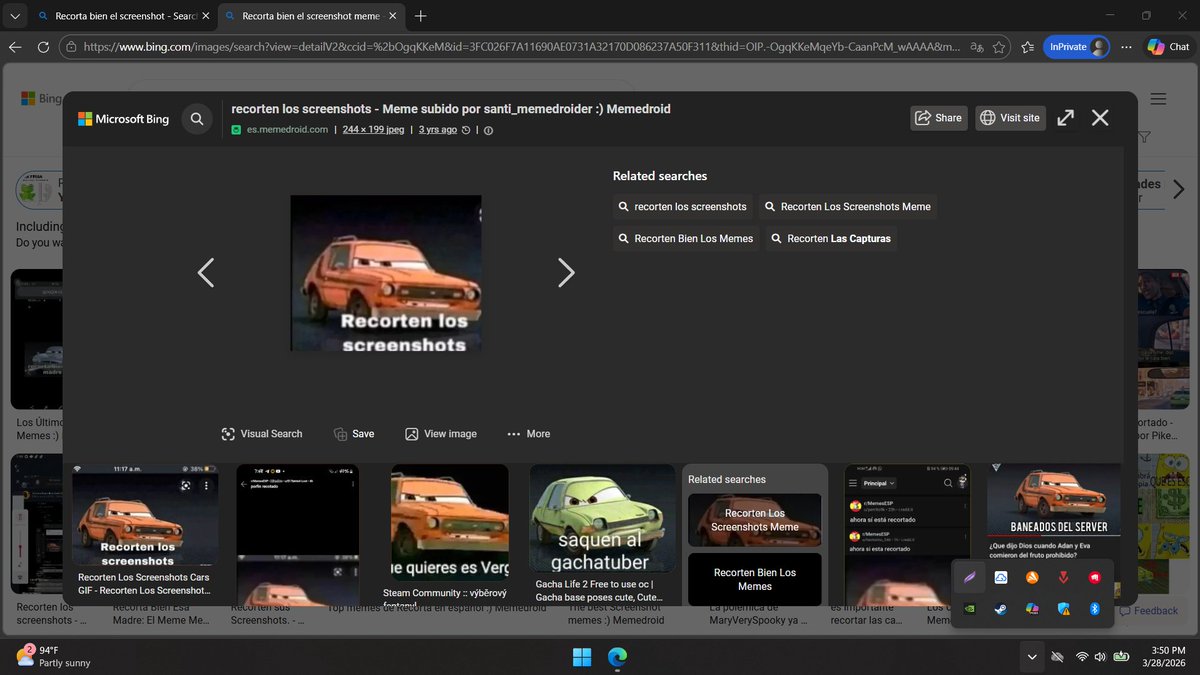The height and width of the screenshot is (675, 1200).
Task: Click the Microsoft Edge taskbar icon
Action: (618, 657)
